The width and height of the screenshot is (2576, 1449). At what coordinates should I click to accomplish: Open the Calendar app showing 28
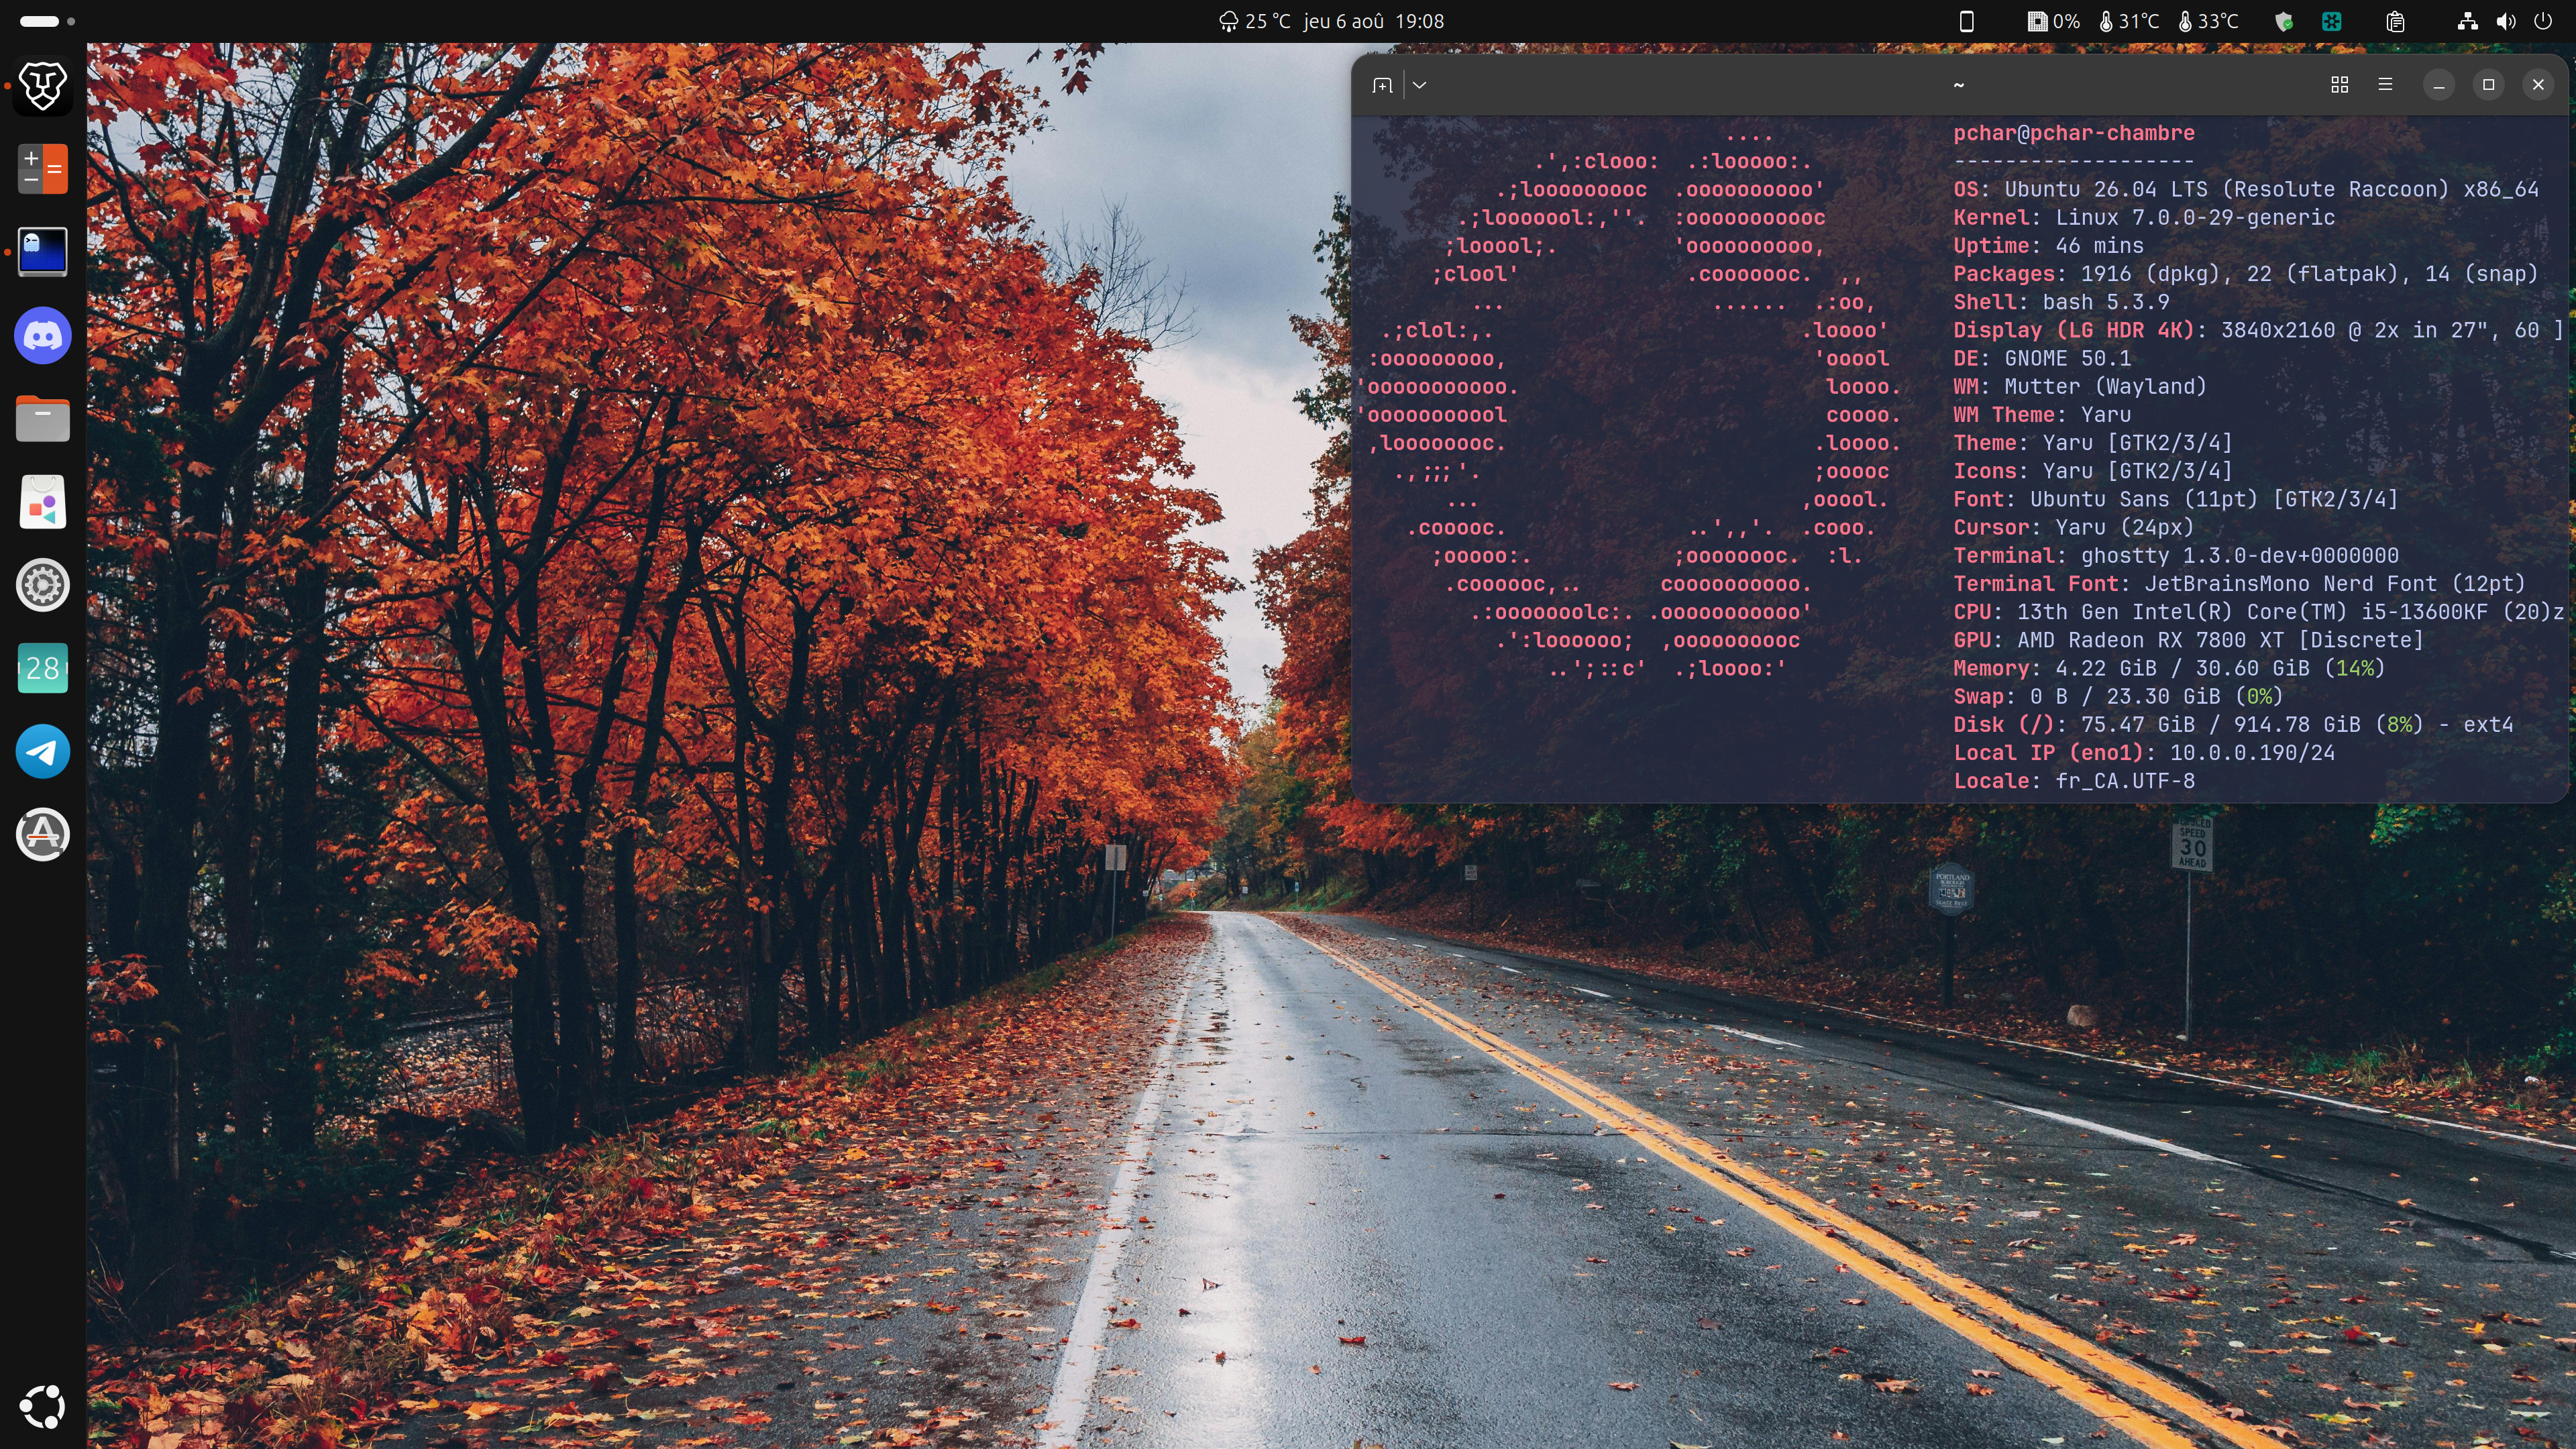coord(43,668)
